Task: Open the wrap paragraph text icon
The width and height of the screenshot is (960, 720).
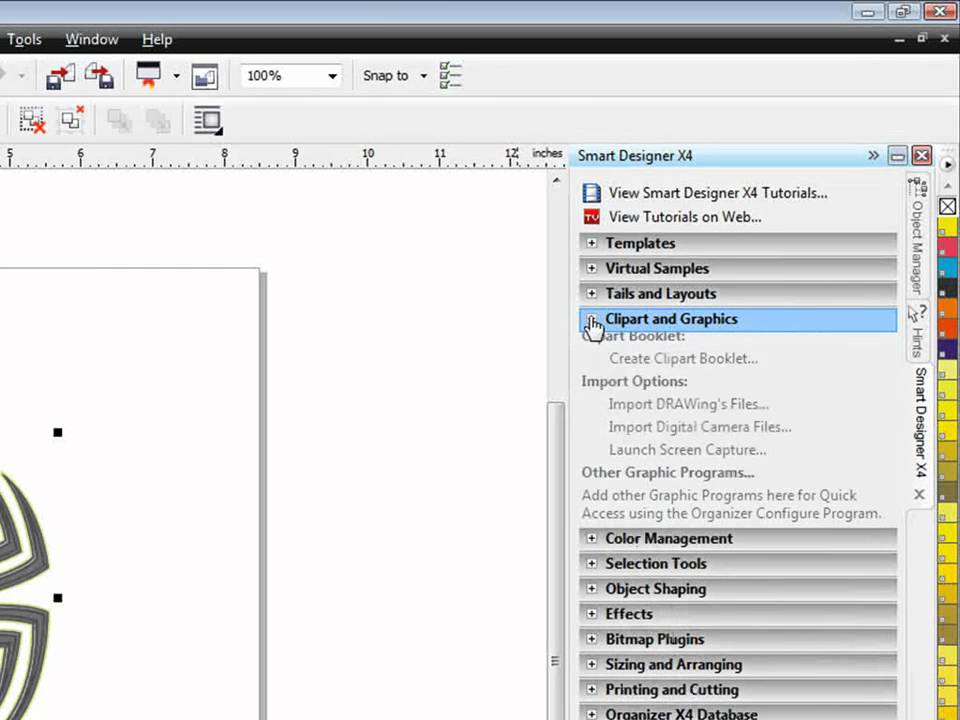Action: [208, 120]
